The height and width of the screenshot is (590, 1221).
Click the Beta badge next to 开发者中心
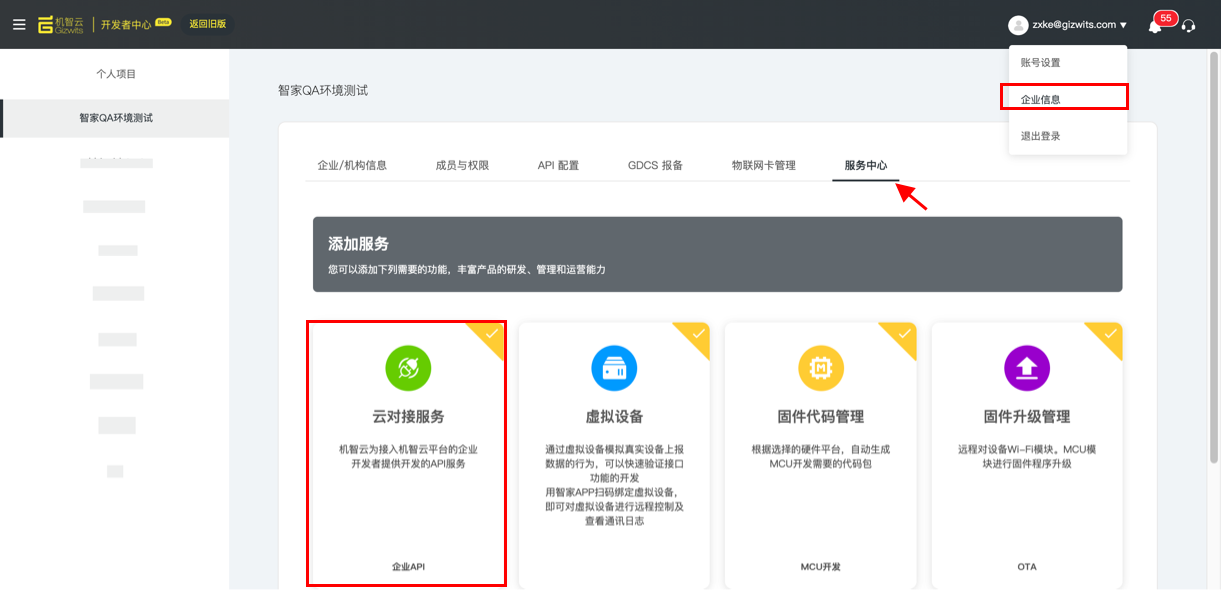pos(163,20)
